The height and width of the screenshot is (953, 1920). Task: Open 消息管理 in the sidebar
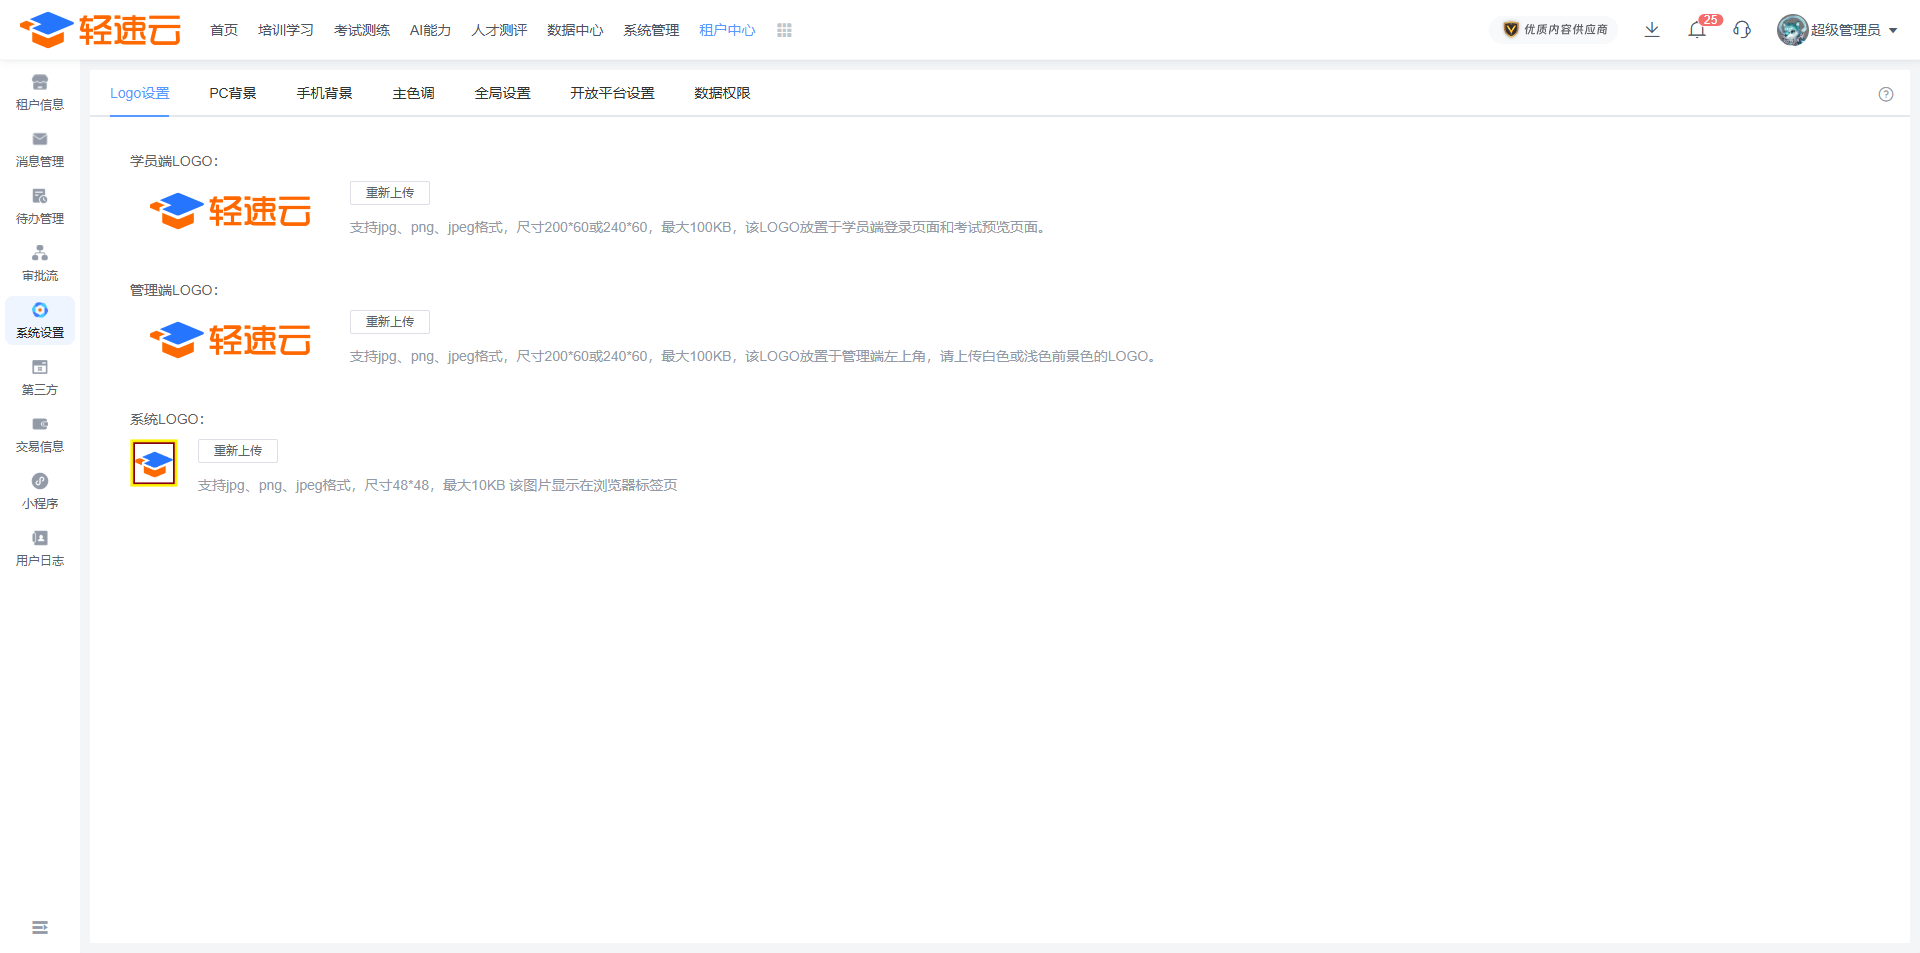[x=40, y=149]
